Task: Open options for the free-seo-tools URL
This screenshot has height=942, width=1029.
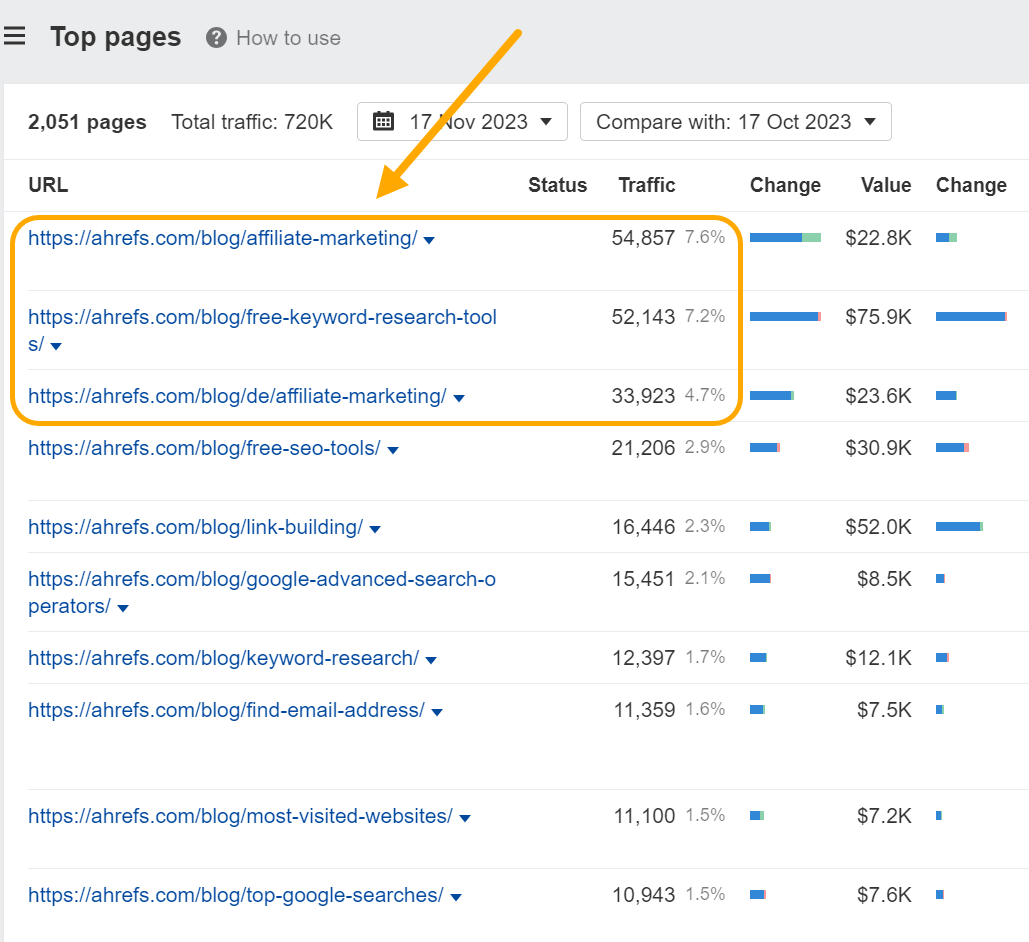Action: [394, 448]
